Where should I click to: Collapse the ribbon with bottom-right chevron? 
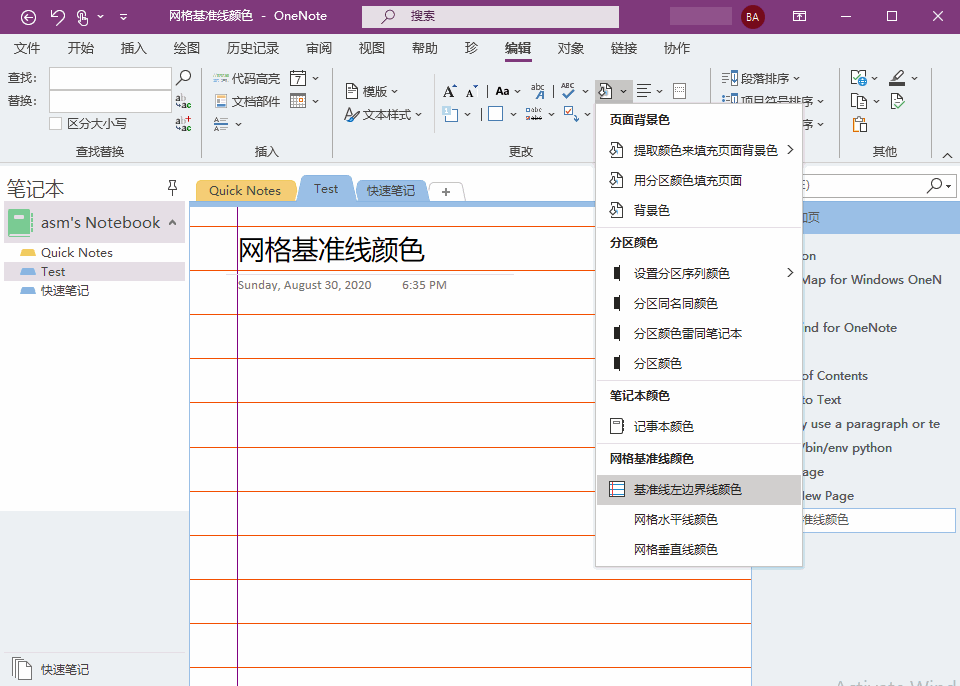[947, 156]
